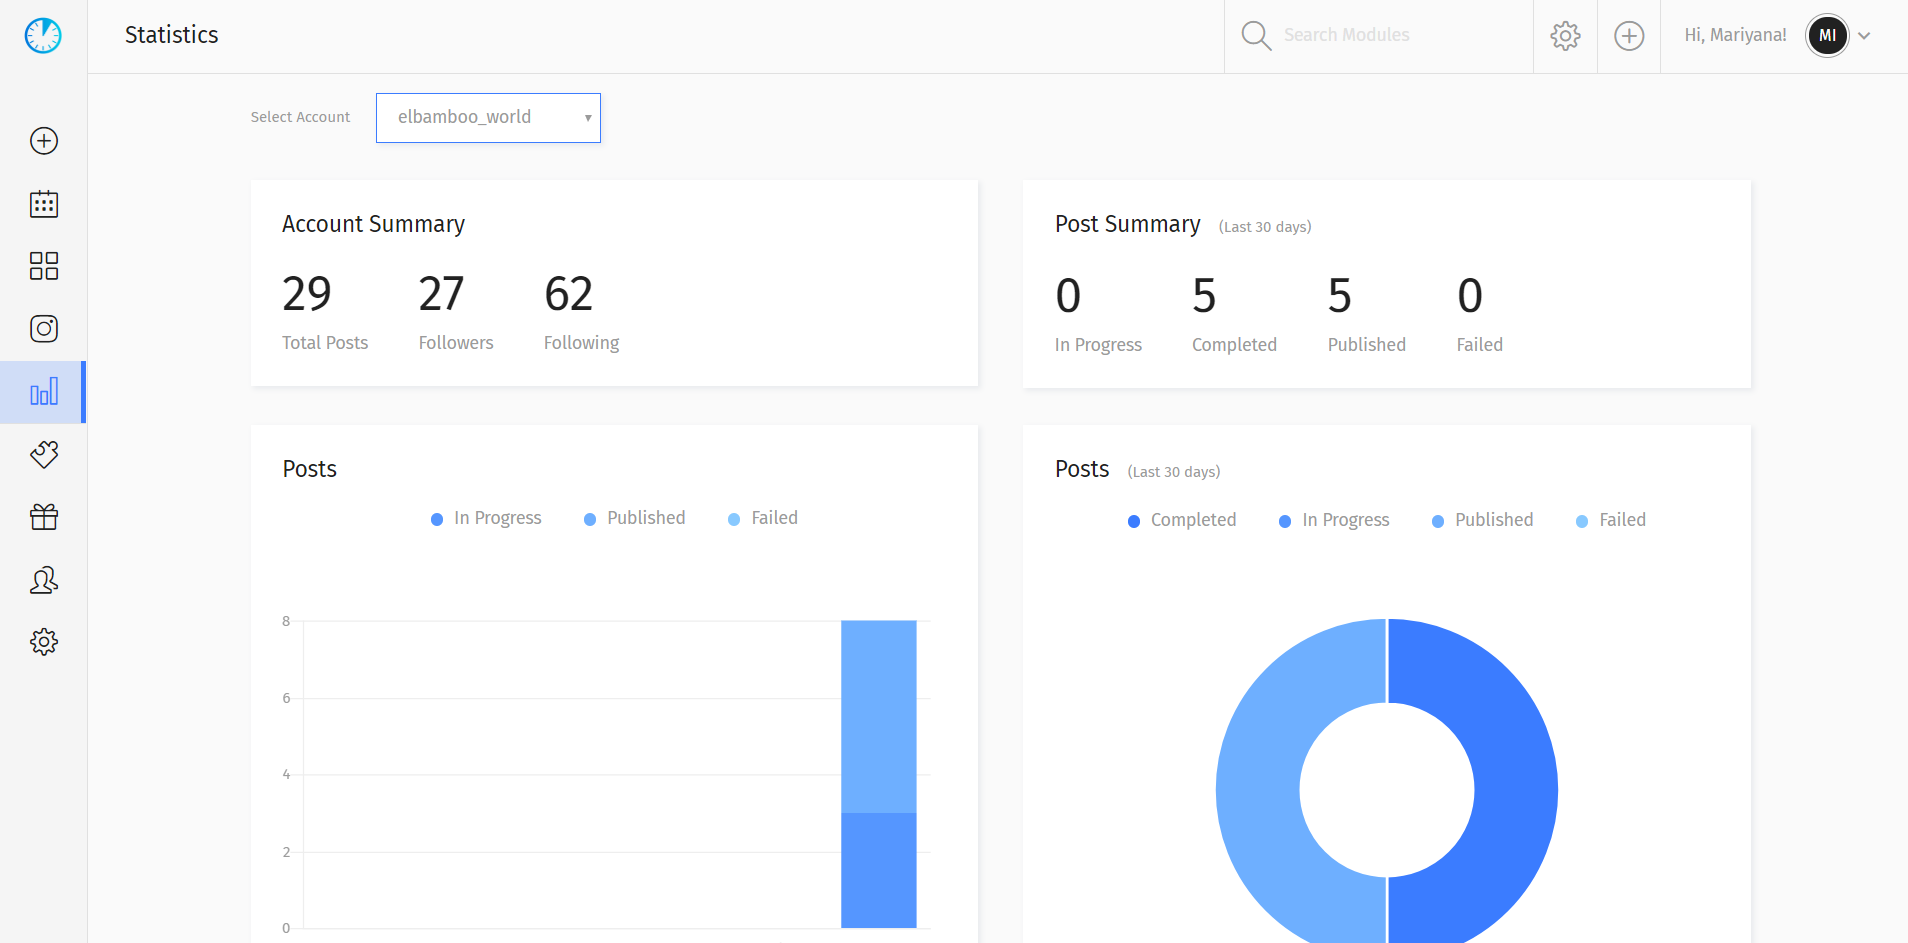Screen dimensions: 1908x943
Task: Click the MI profile avatar
Action: click(1827, 36)
